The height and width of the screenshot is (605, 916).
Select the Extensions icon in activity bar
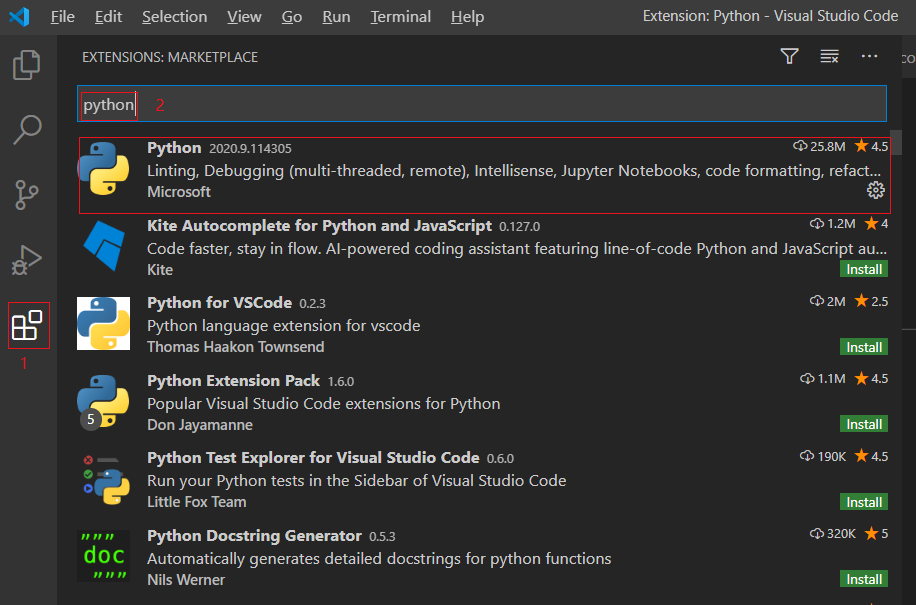pyautogui.click(x=26, y=326)
